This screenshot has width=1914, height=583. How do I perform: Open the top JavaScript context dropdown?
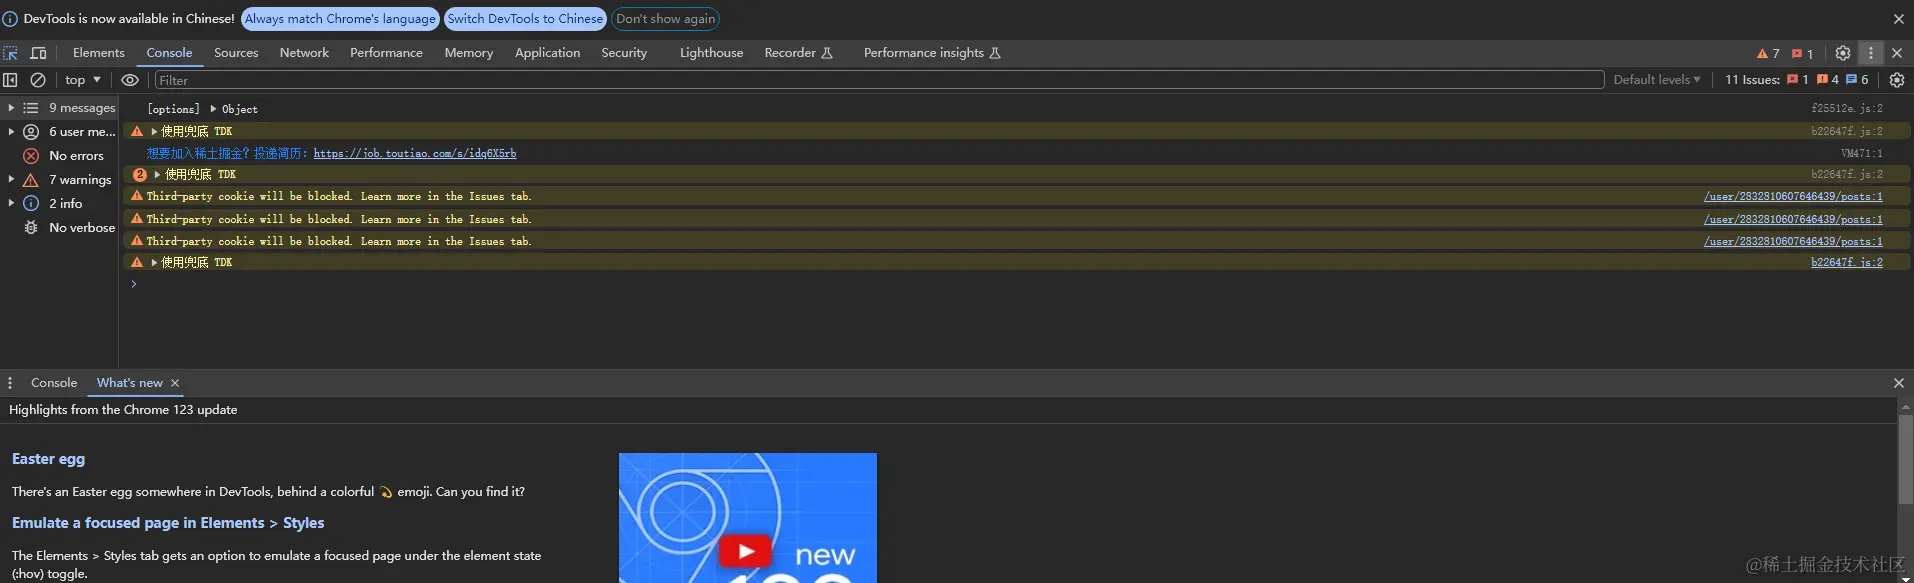pos(83,80)
